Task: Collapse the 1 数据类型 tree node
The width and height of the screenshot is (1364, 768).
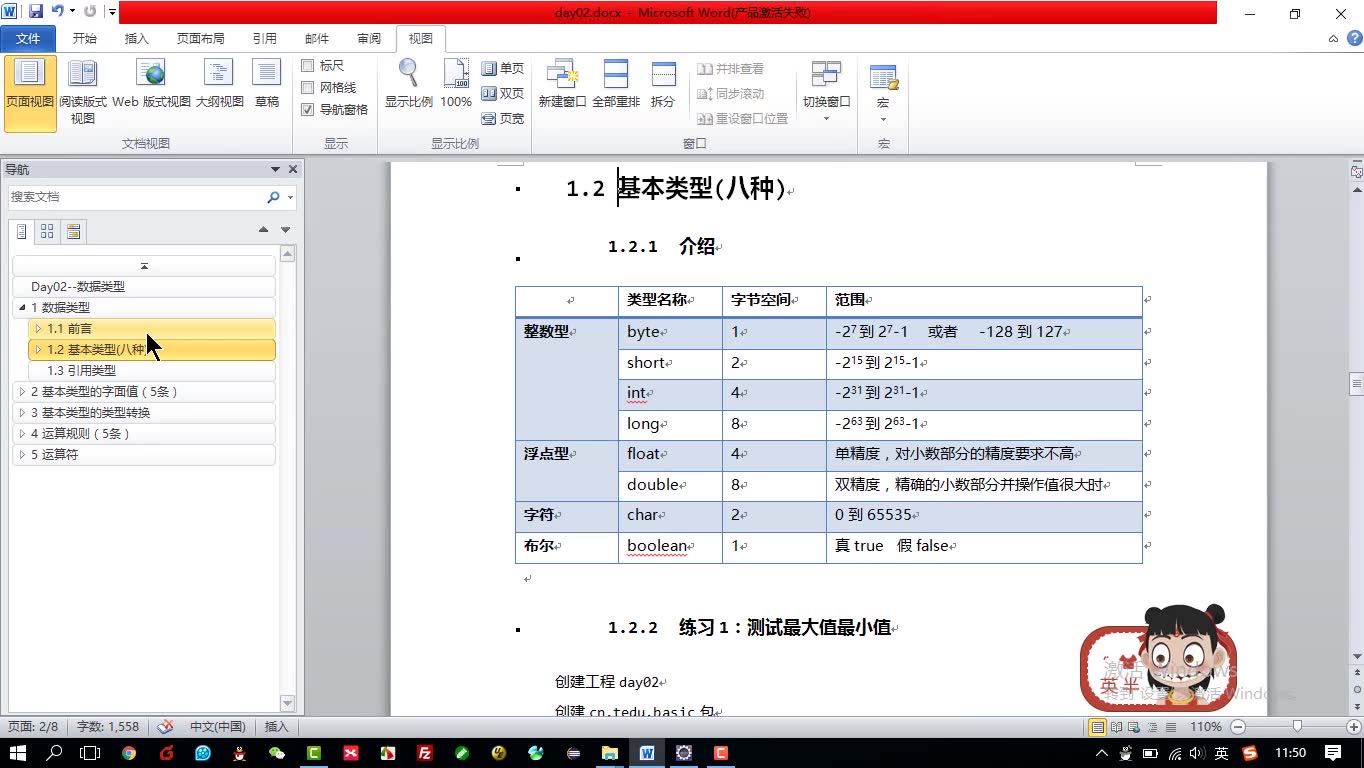Action: tap(21, 307)
